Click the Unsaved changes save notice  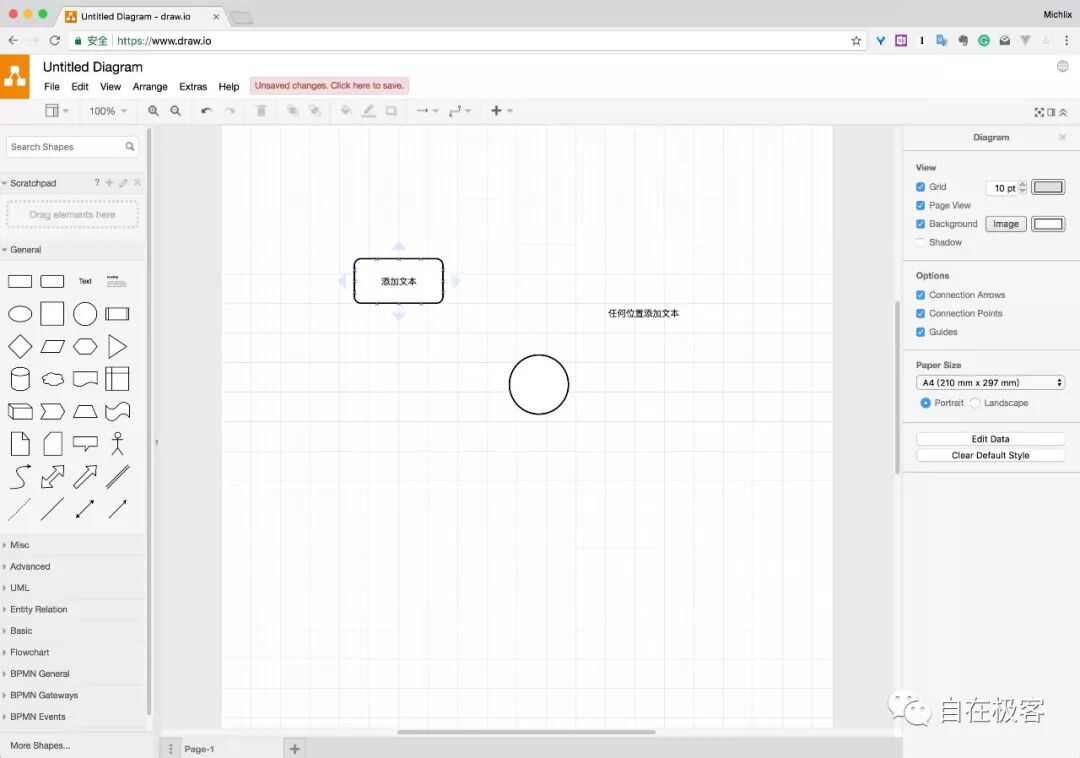329,86
